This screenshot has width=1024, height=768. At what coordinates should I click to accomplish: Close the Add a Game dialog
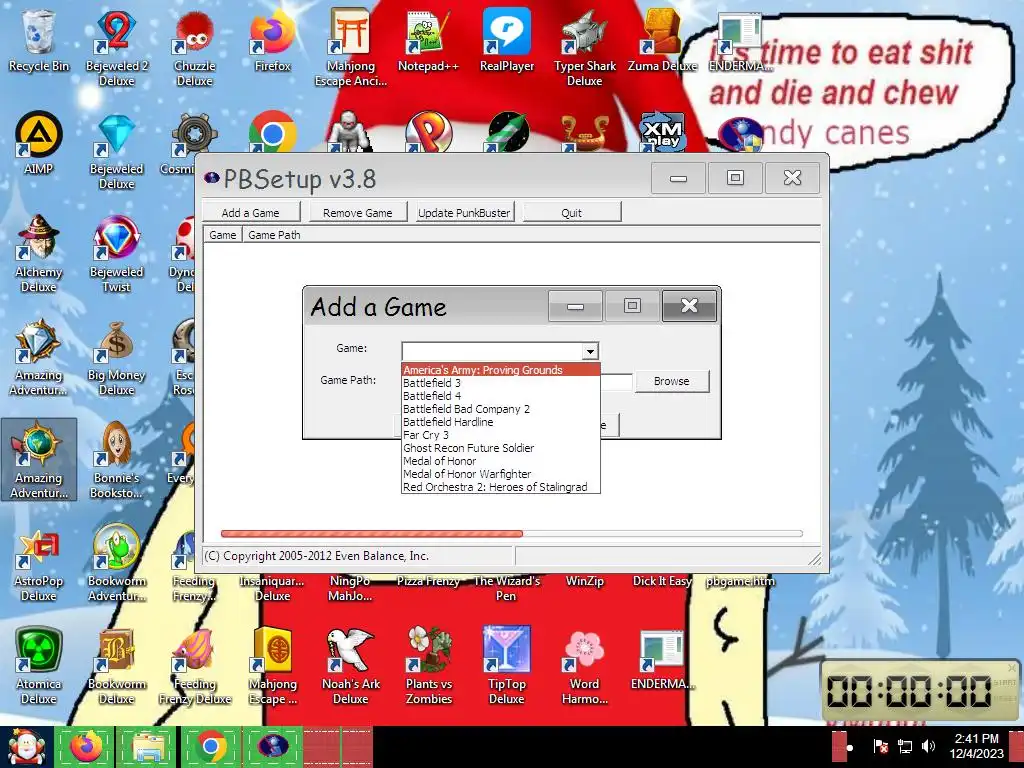click(x=689, y=306)
